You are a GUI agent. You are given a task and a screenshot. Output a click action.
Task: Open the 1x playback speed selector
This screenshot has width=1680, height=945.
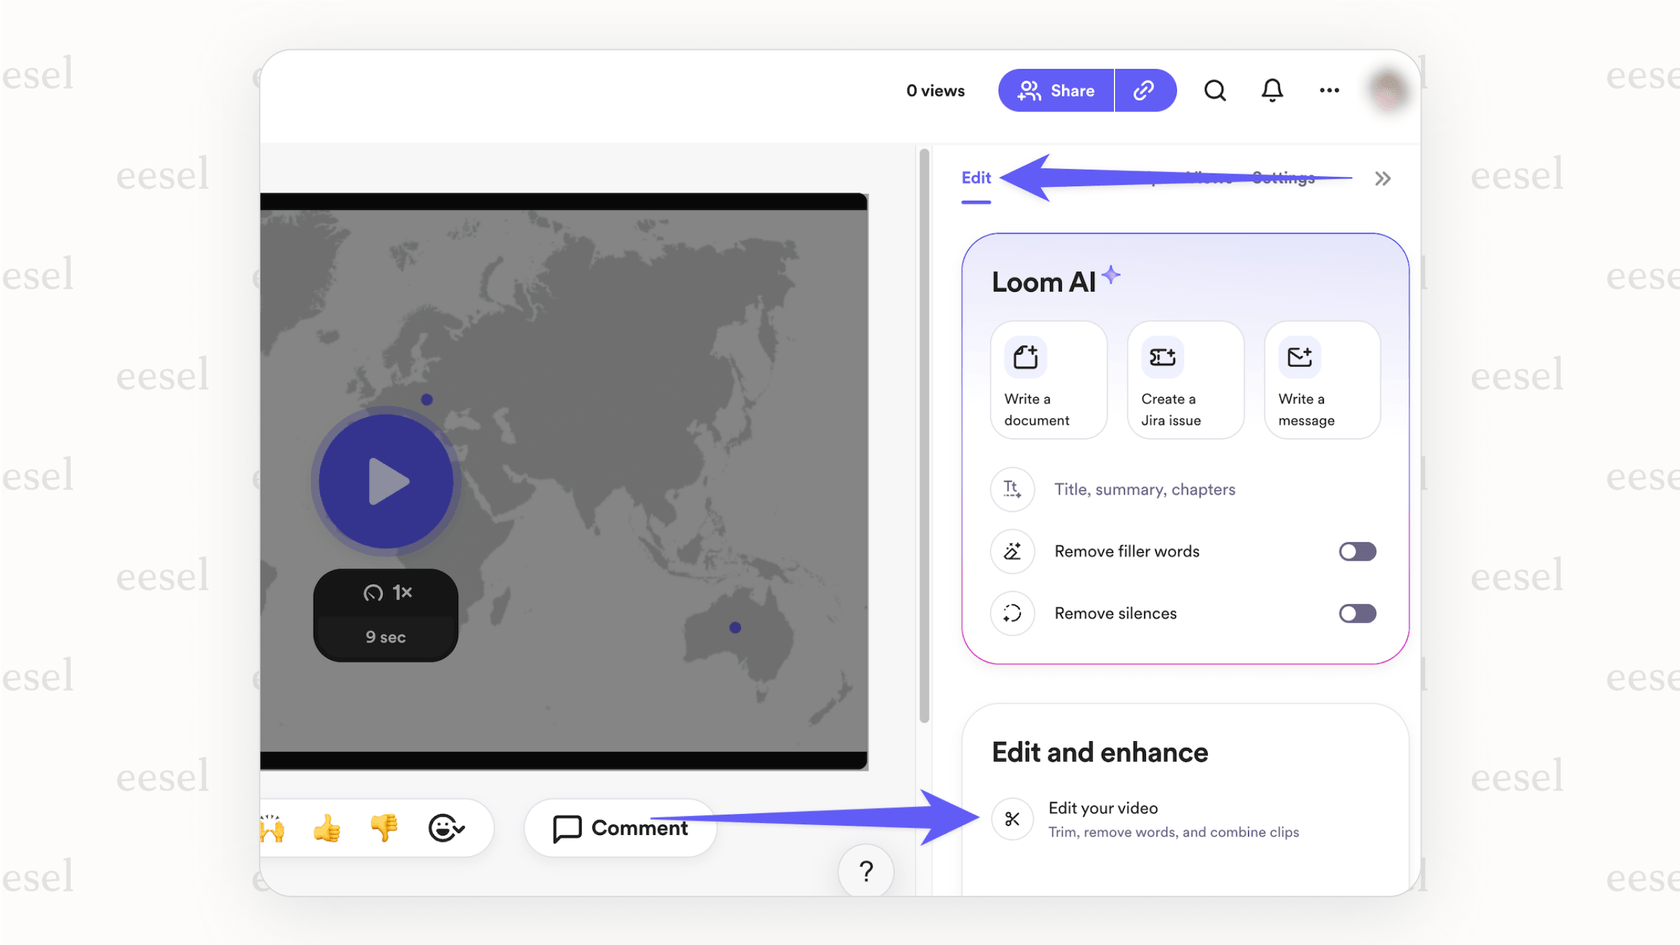click(386, 592)
